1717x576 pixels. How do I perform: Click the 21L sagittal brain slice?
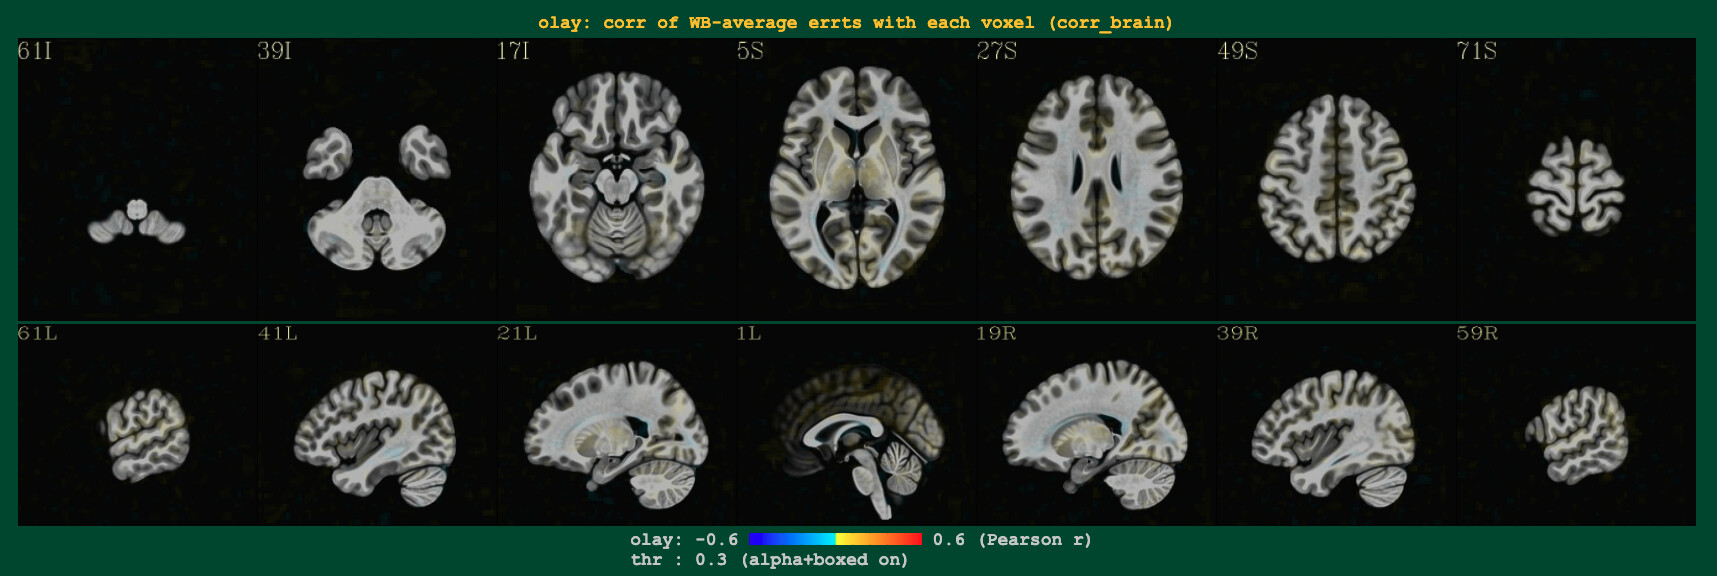(x=616, y=435)
